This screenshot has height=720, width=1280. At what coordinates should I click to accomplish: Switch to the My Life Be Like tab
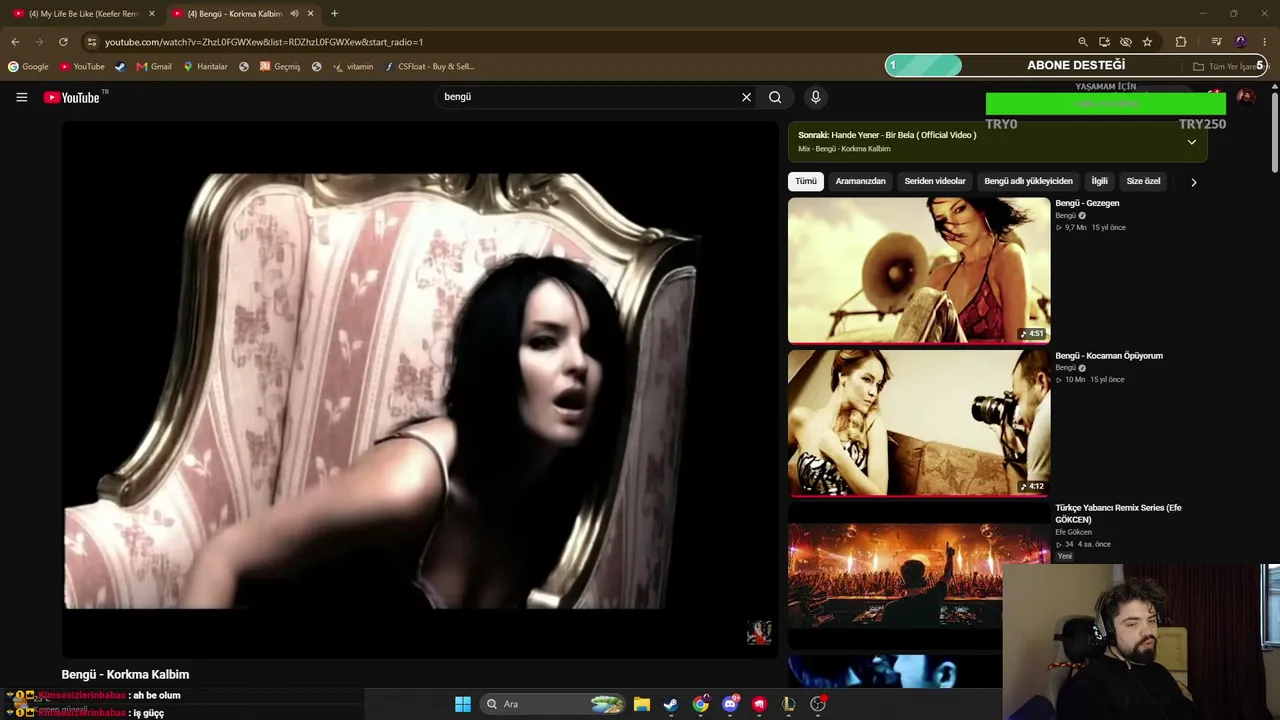tap(82, 14)
